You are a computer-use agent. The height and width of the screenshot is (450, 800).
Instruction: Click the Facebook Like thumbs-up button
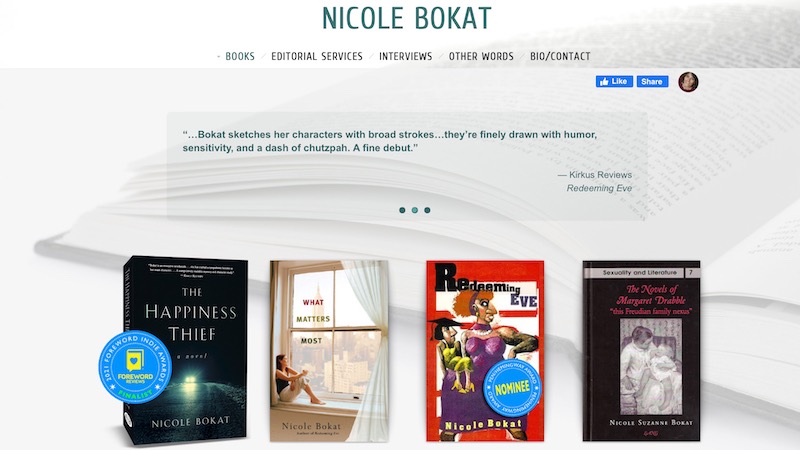[614, 82]
